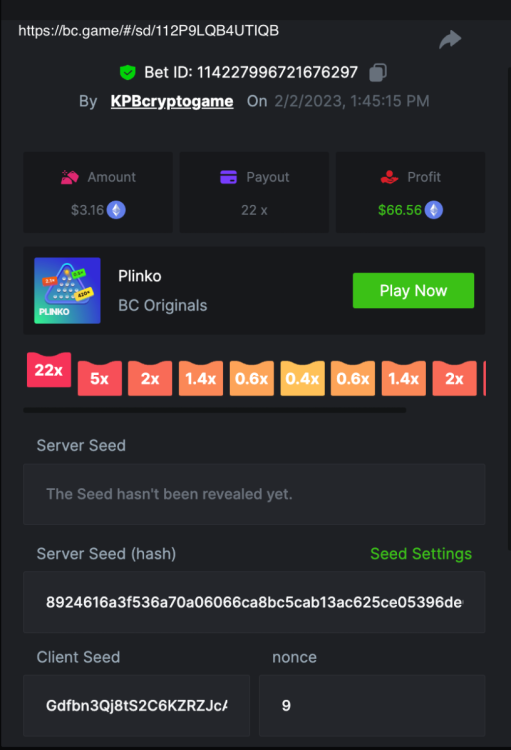This screenshot has width=511, height=750.
Task: Click the Client Seed field
Action: click(136, 706)
